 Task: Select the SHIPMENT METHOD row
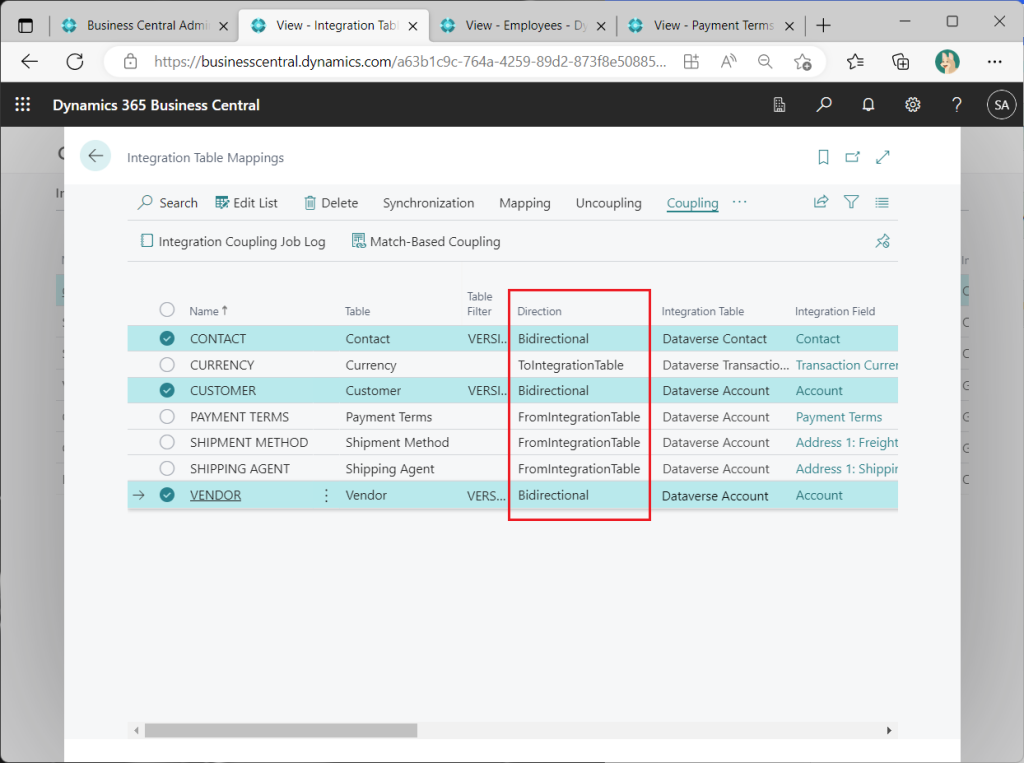(167, 442)
